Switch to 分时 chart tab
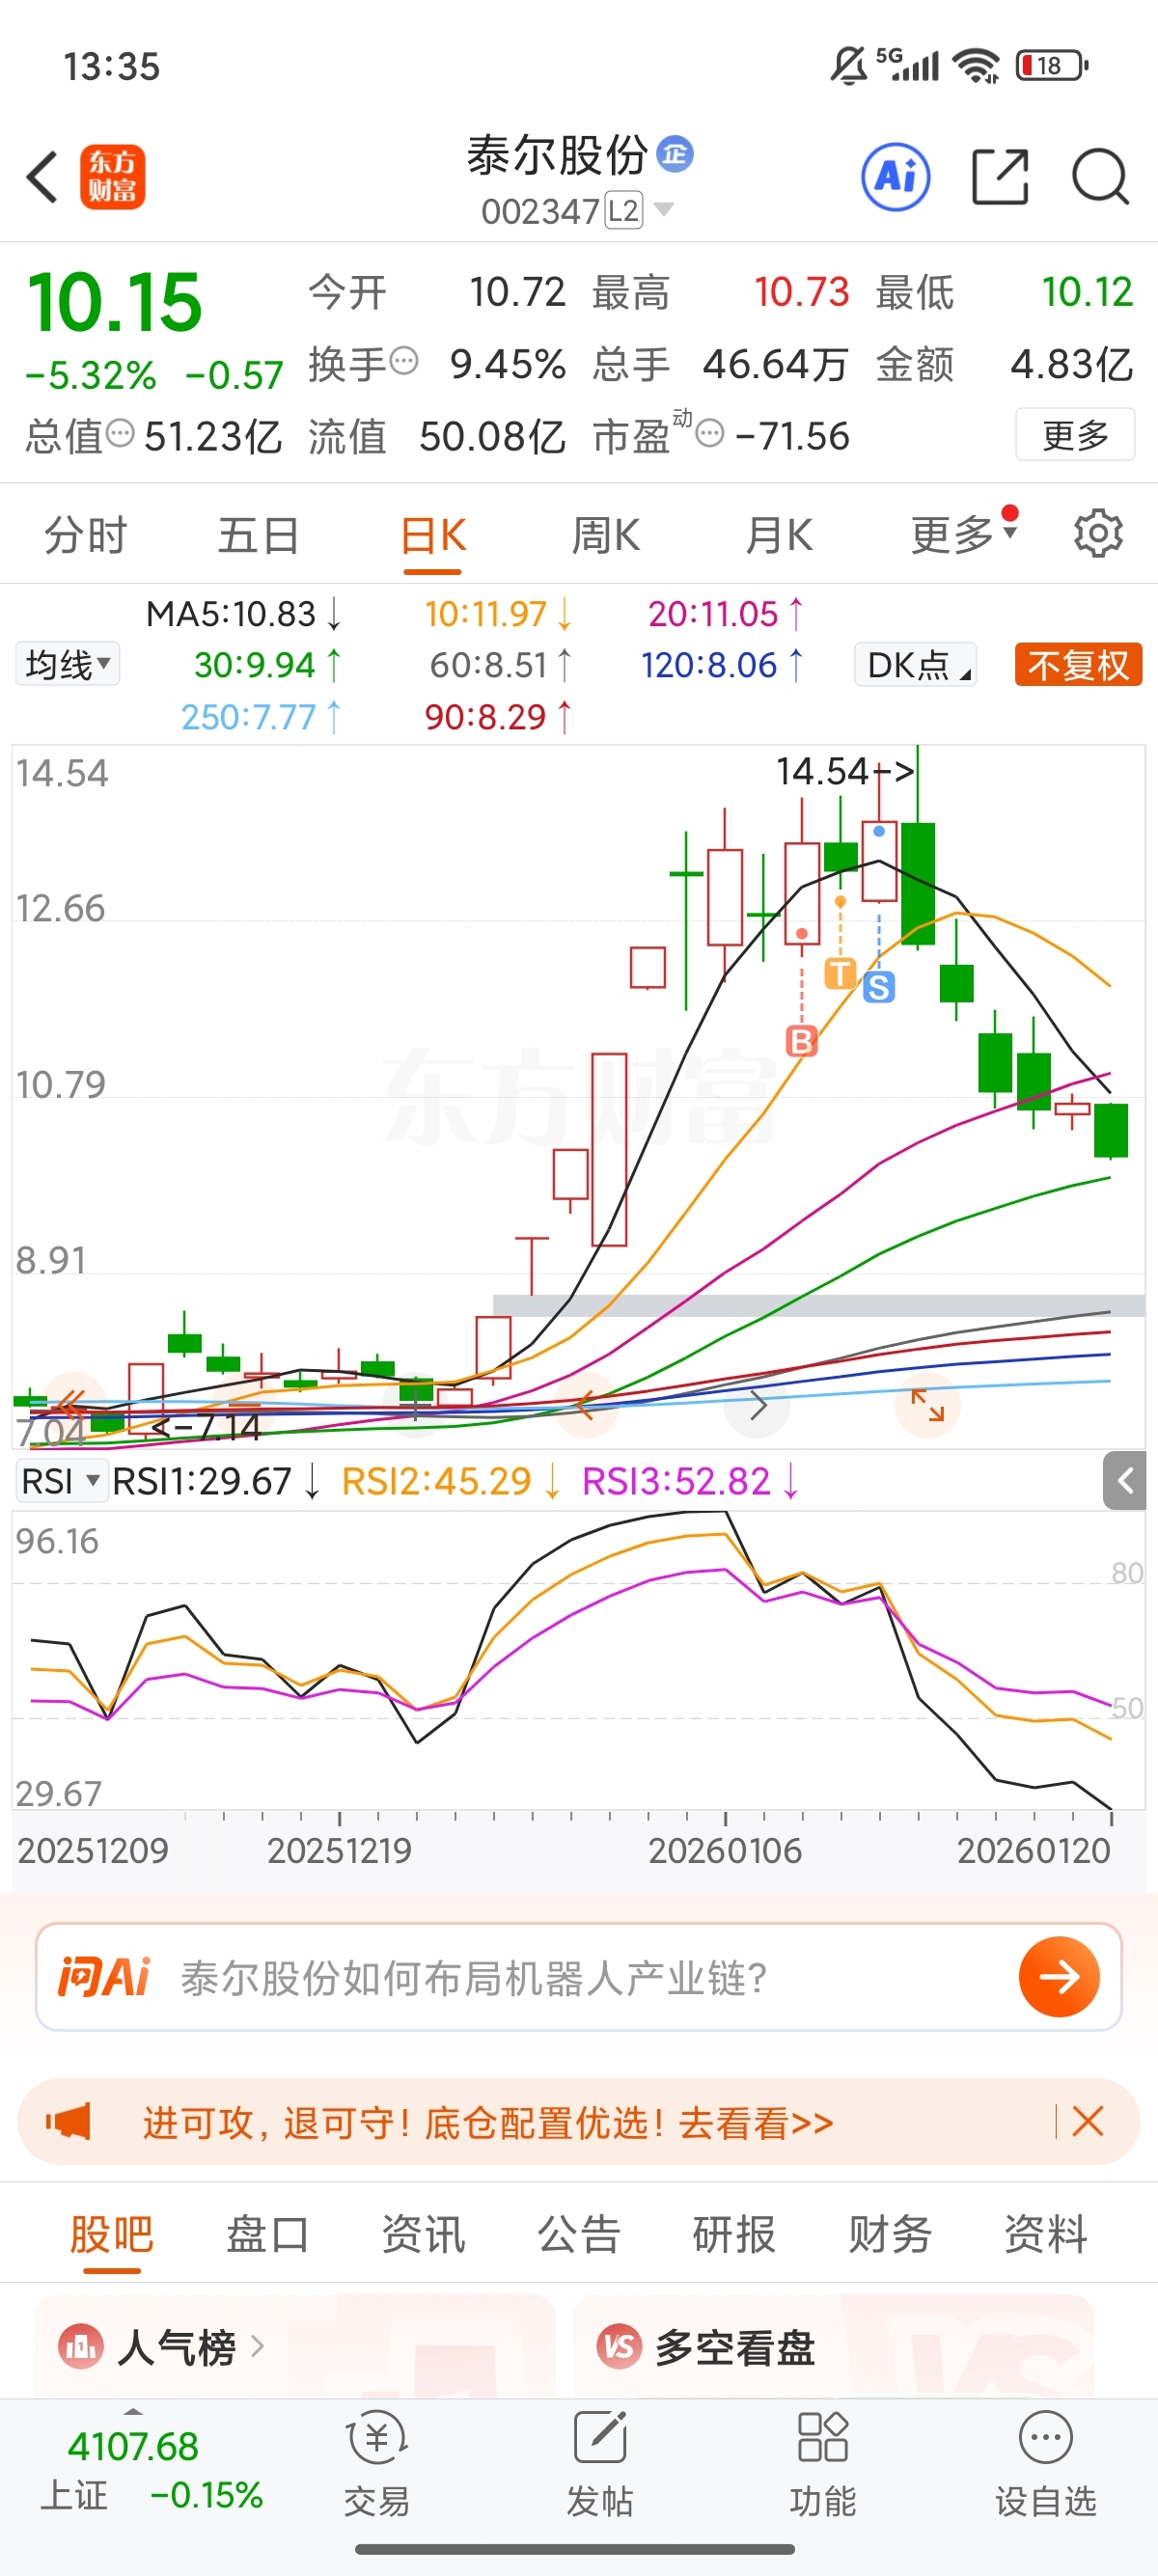Viewport: 1158px width, 2576px height. [85, 535]
